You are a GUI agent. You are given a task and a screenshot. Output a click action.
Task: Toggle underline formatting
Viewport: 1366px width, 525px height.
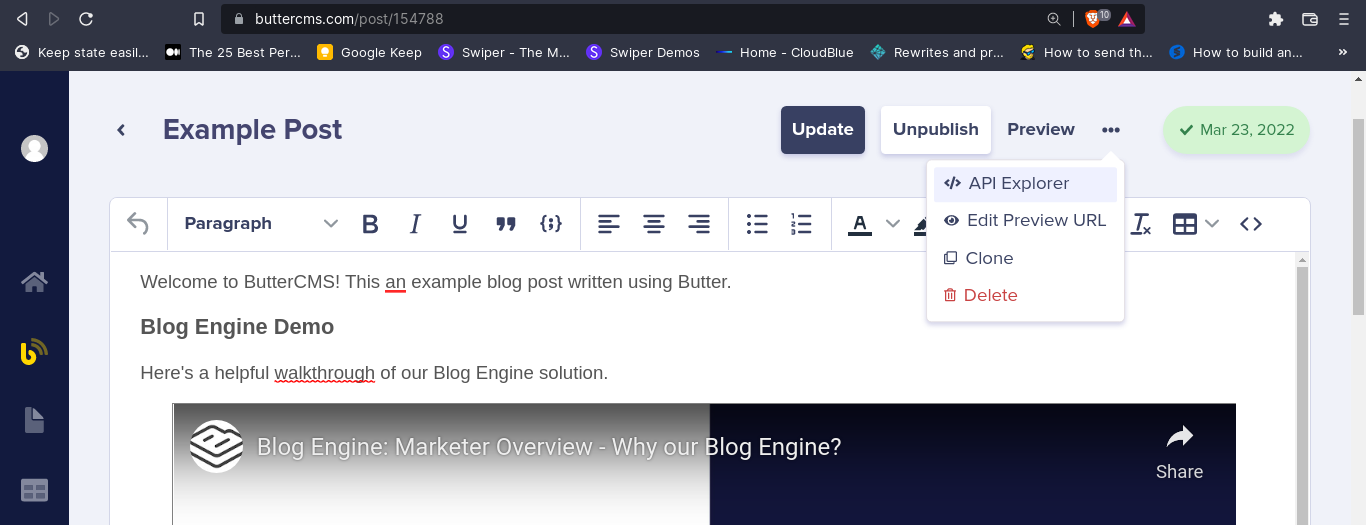(460, 224)
